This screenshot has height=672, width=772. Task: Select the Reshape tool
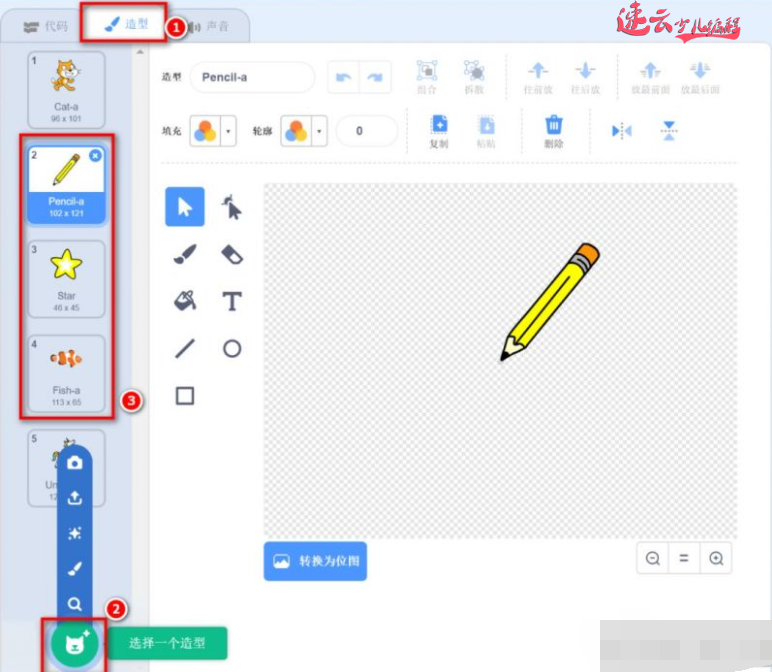click(232, 207)
